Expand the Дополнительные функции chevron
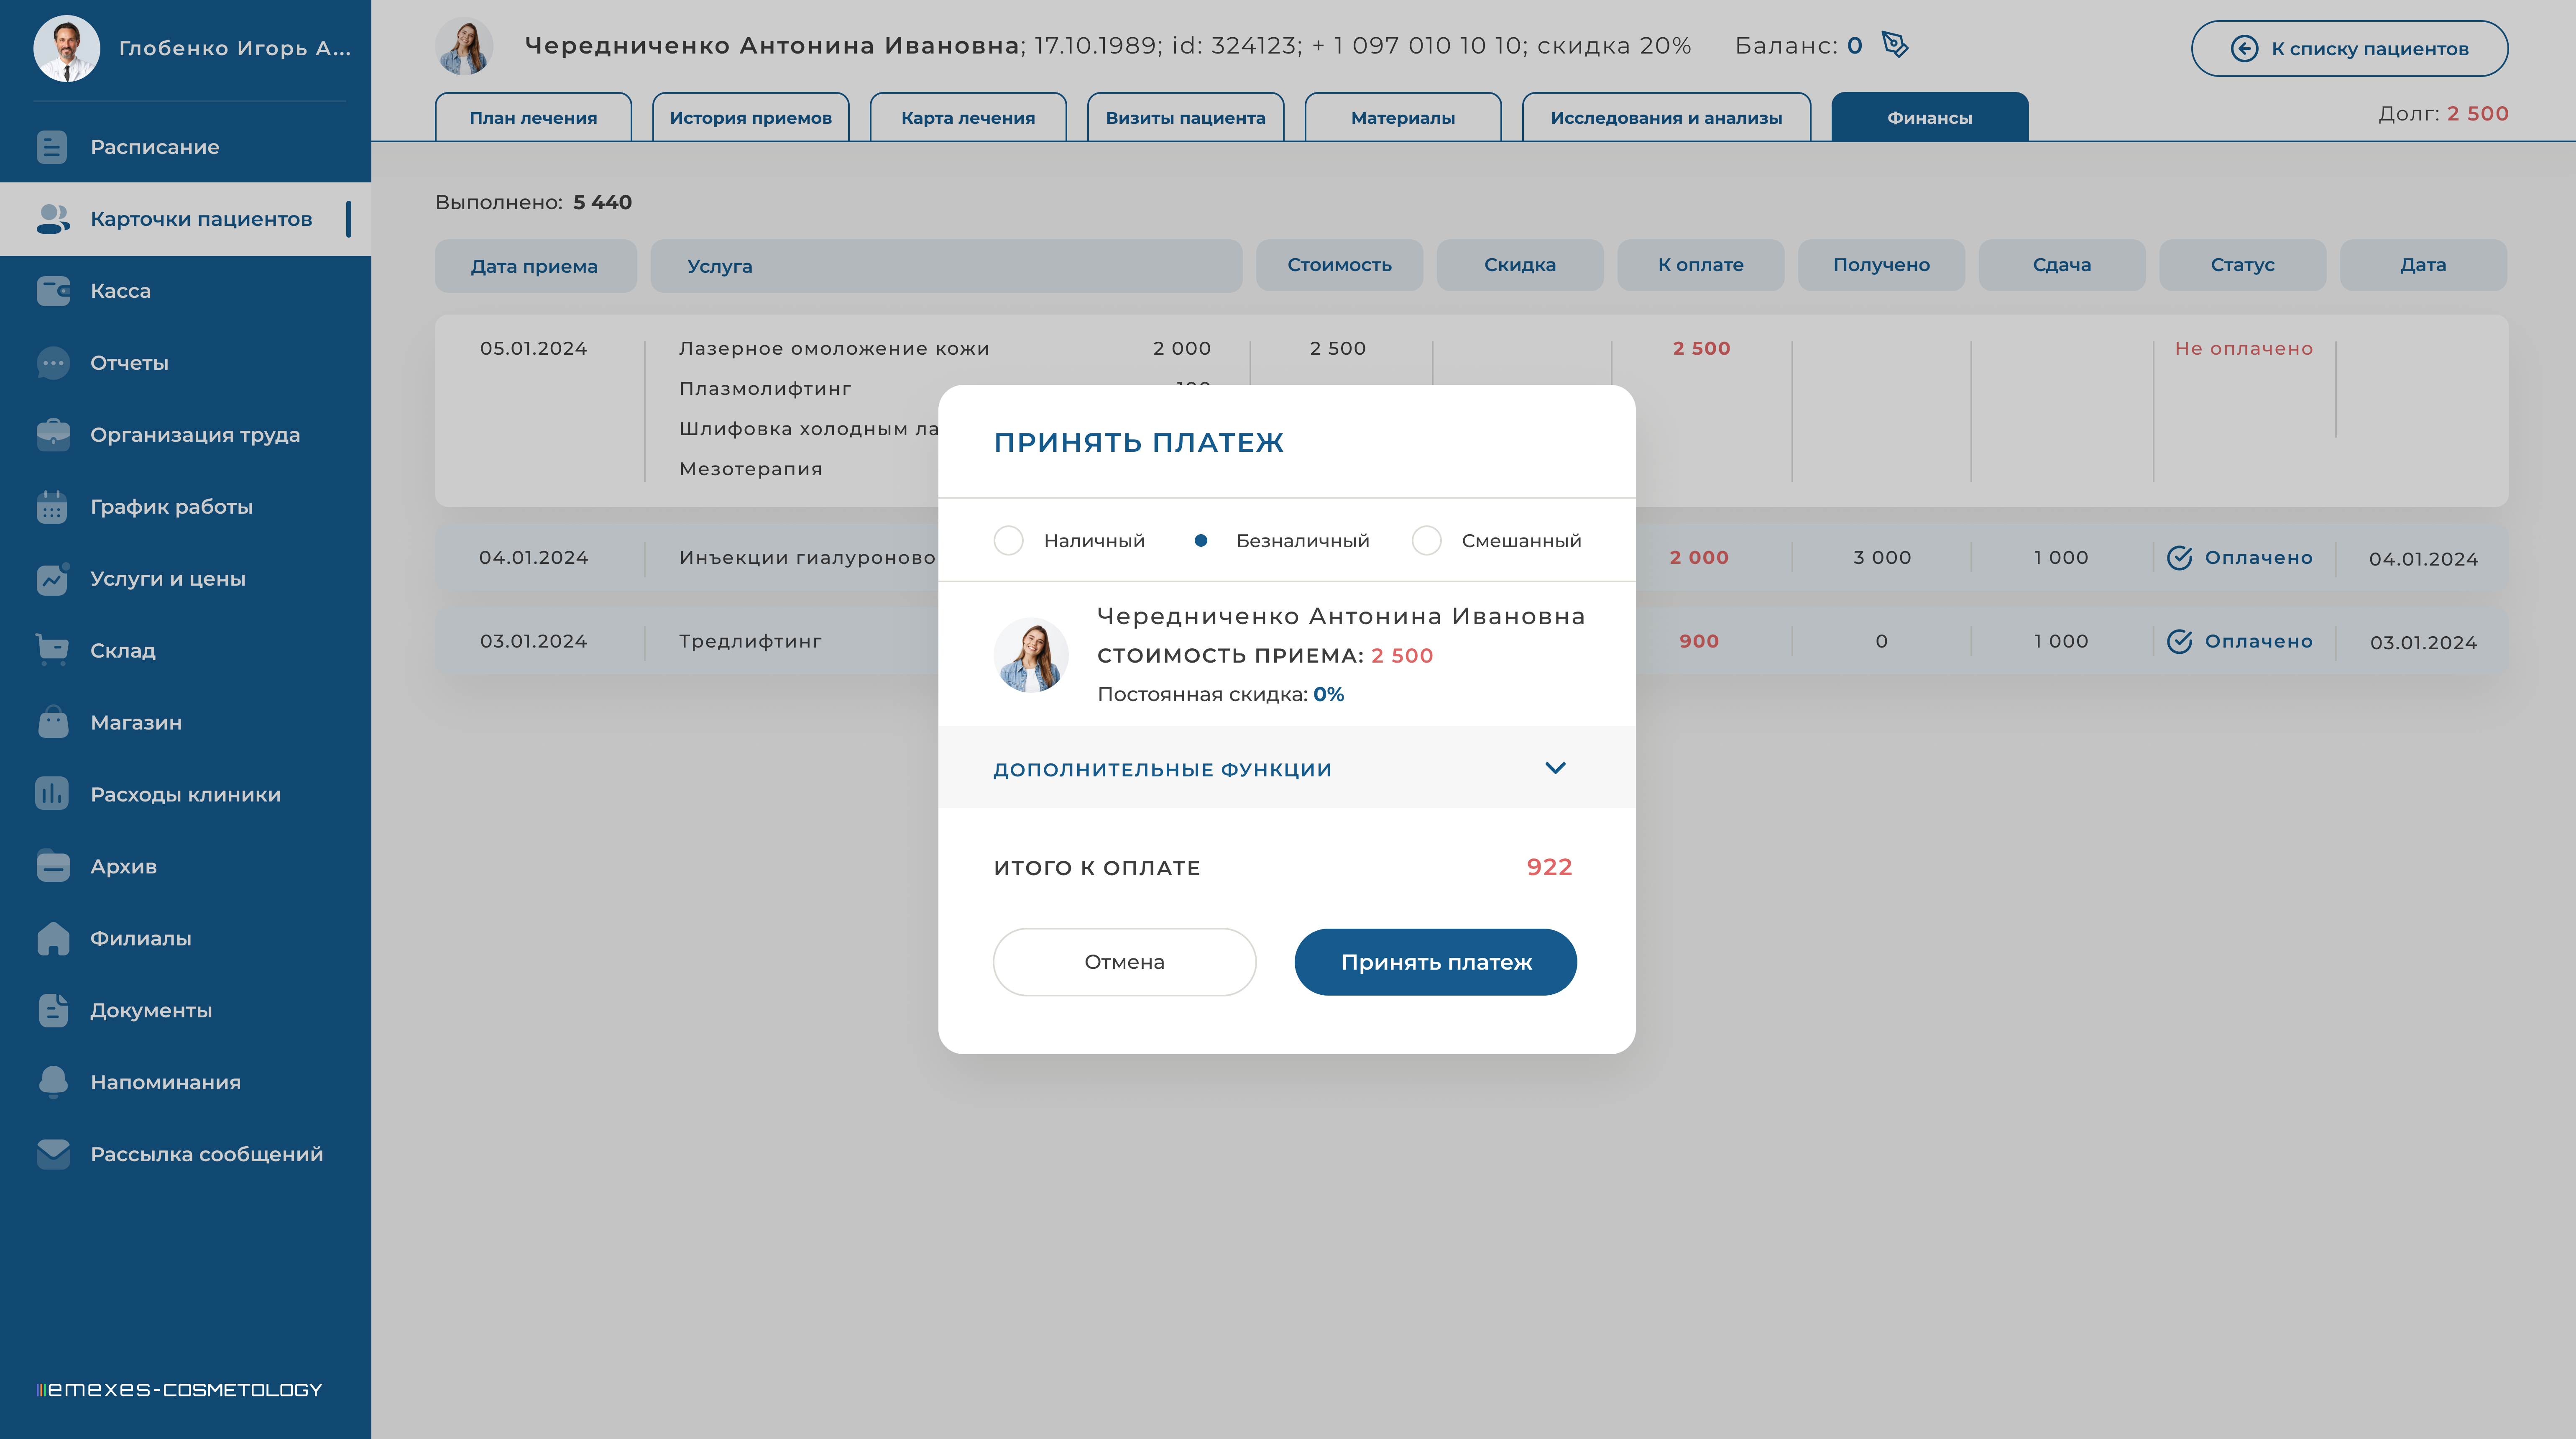 coord(1555,768)
